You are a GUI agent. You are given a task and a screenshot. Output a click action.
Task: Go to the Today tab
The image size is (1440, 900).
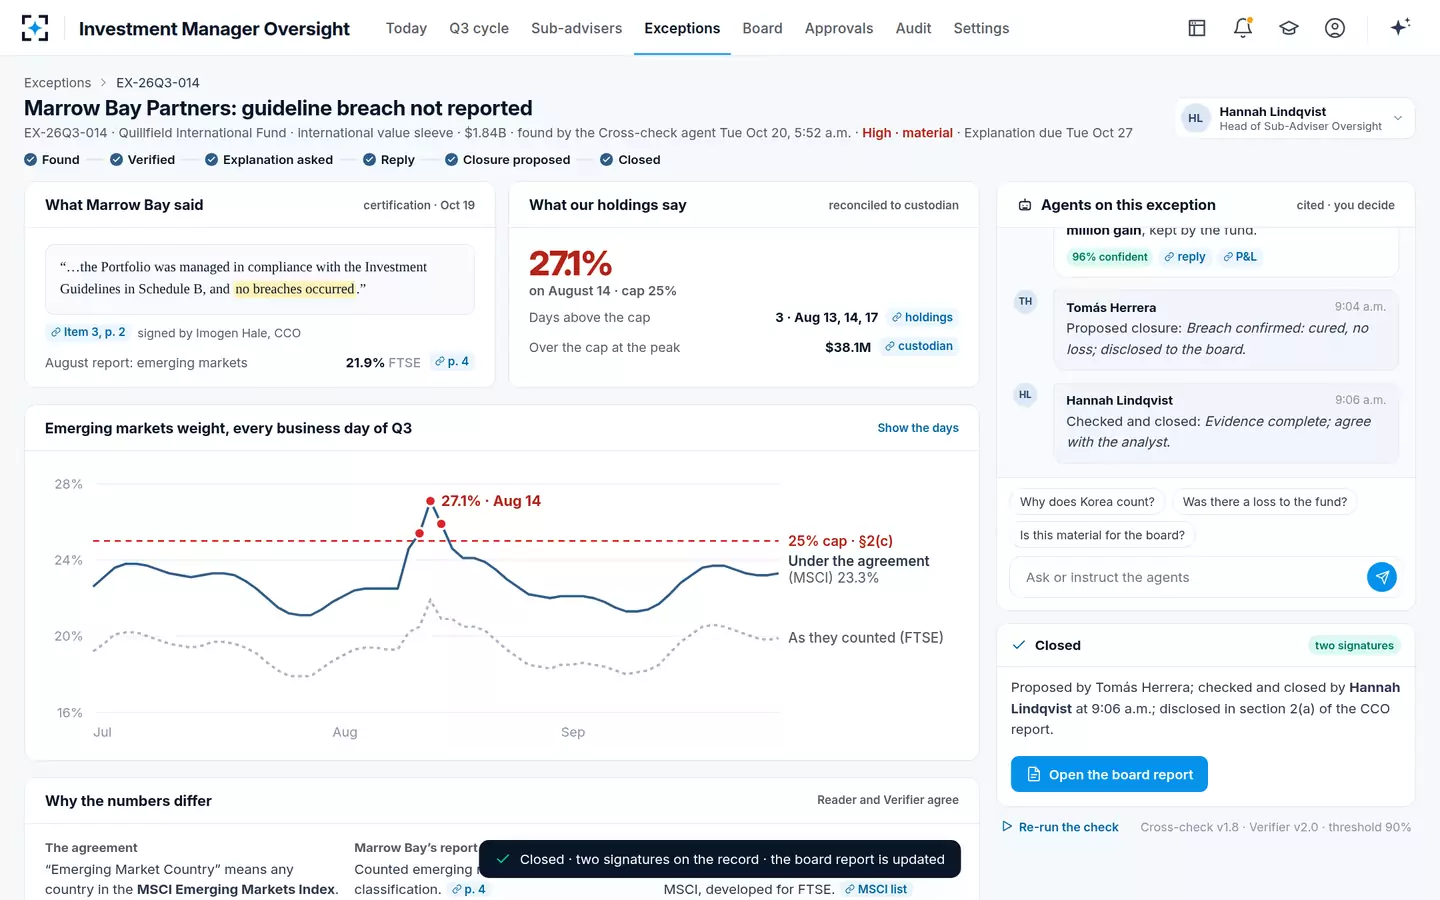click(x=406, y=28)
